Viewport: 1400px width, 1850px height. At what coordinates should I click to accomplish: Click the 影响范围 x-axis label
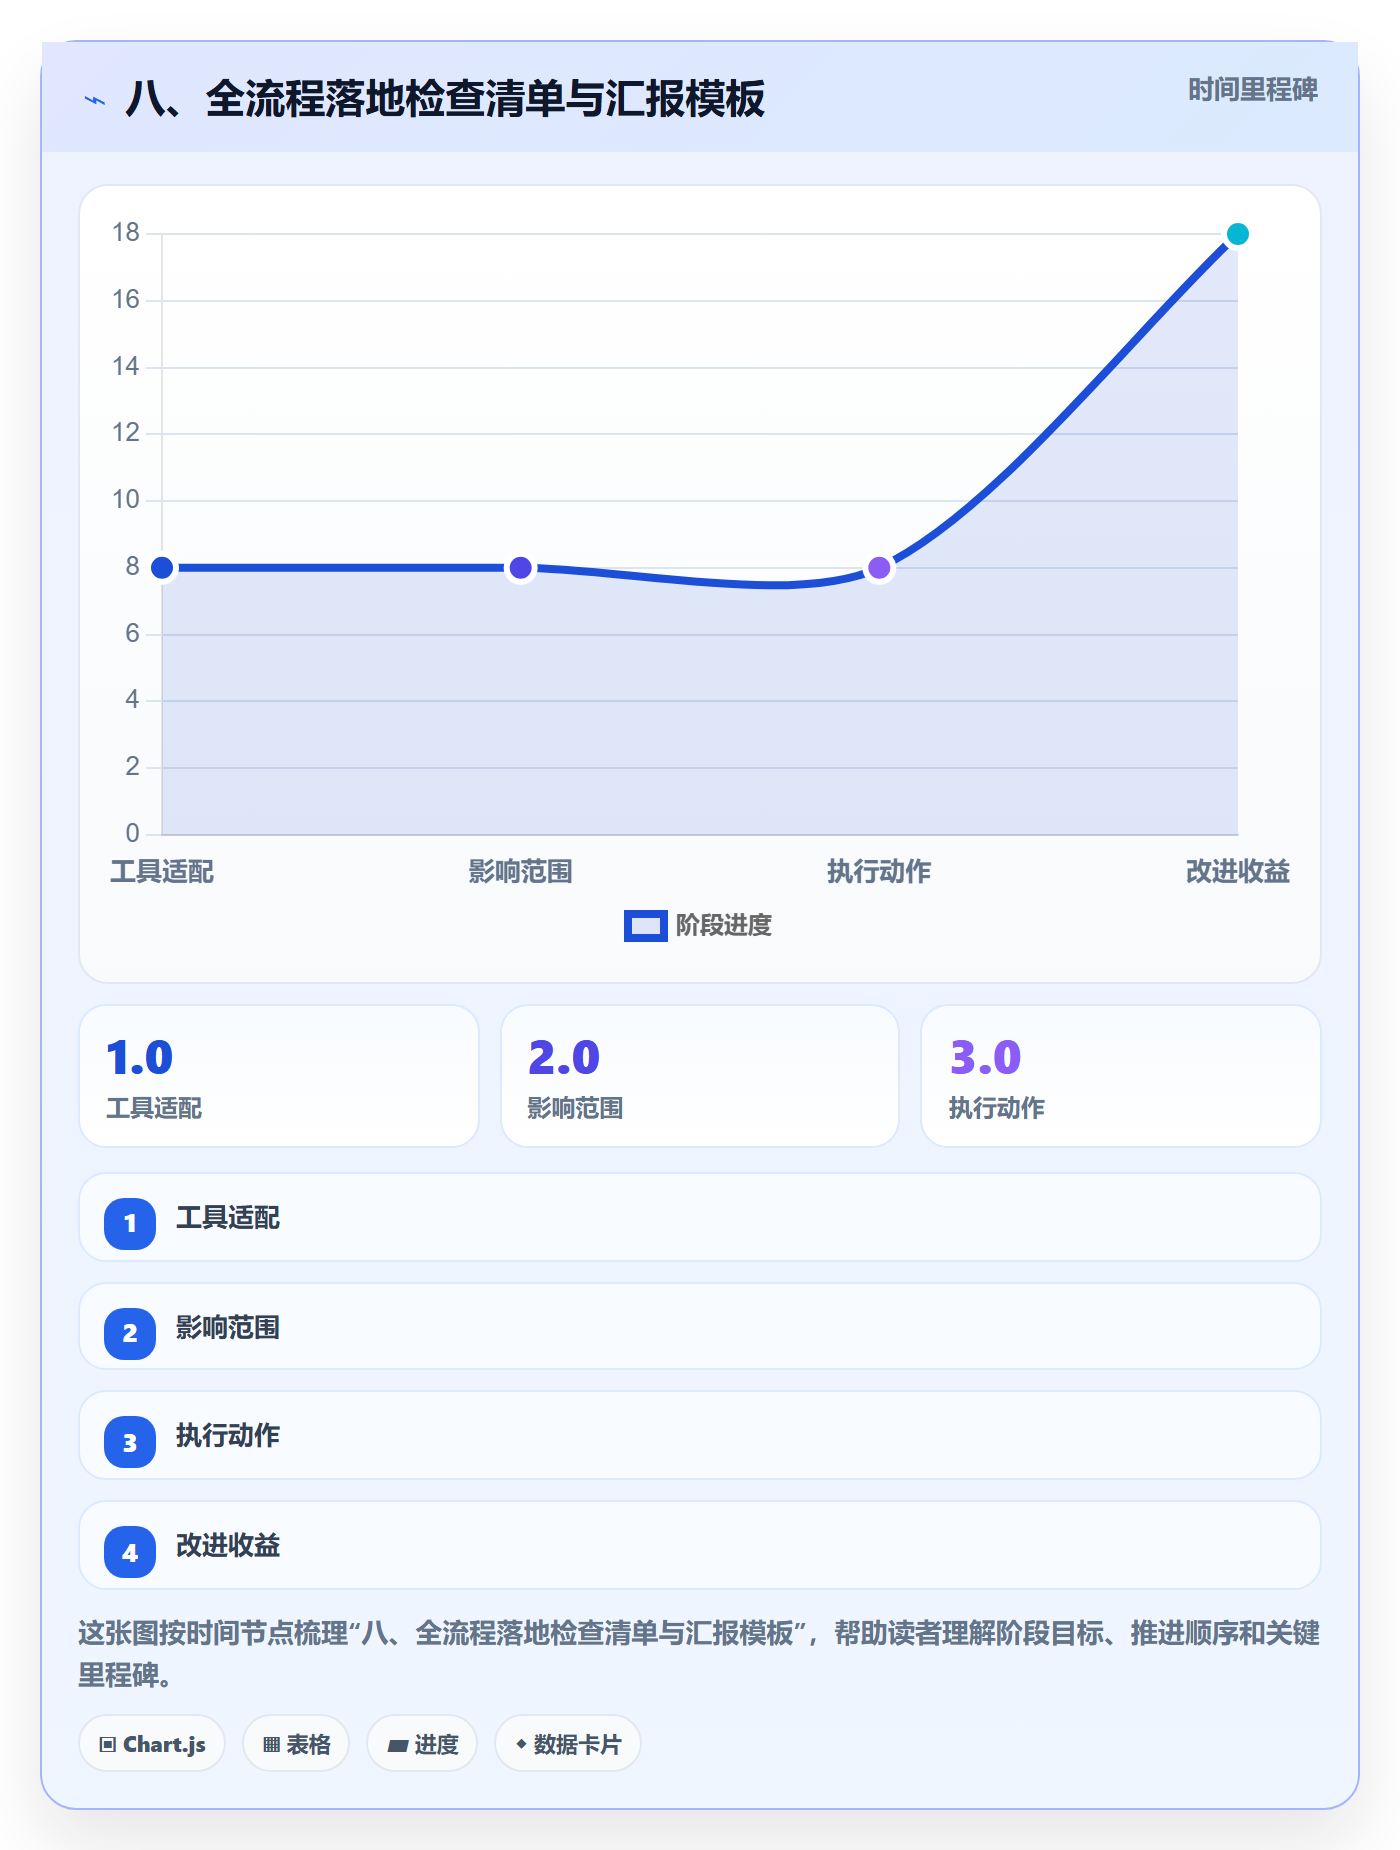tap(520, 872)
